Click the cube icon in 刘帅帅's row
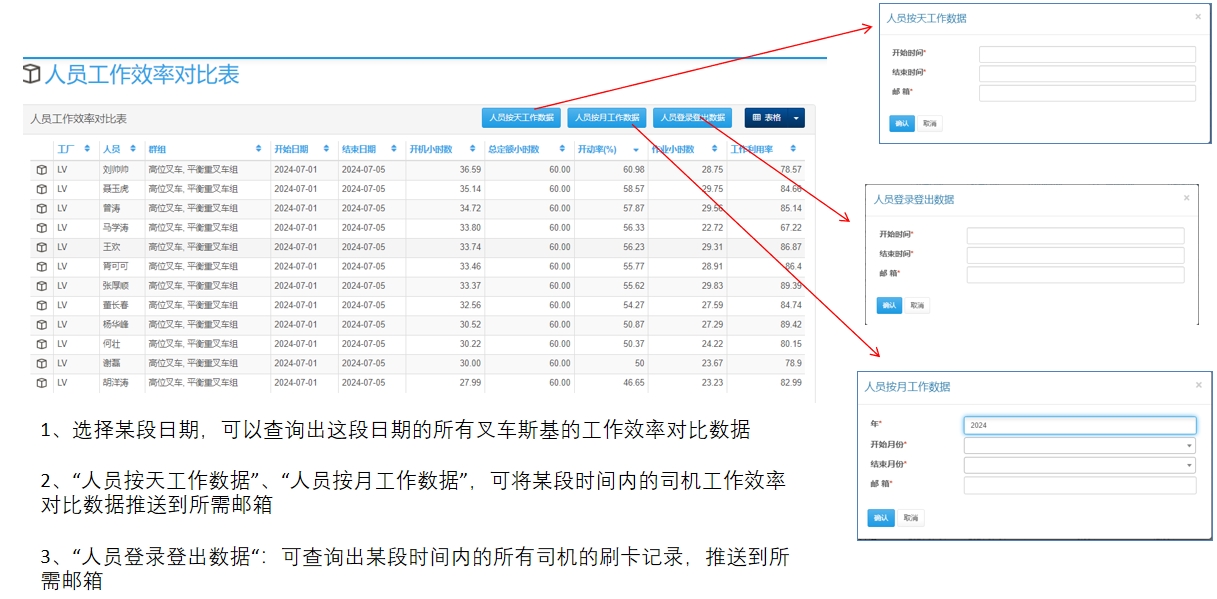Image resolution: width=1217 pixels, height=599 pixels. click(x=41, y=170)
